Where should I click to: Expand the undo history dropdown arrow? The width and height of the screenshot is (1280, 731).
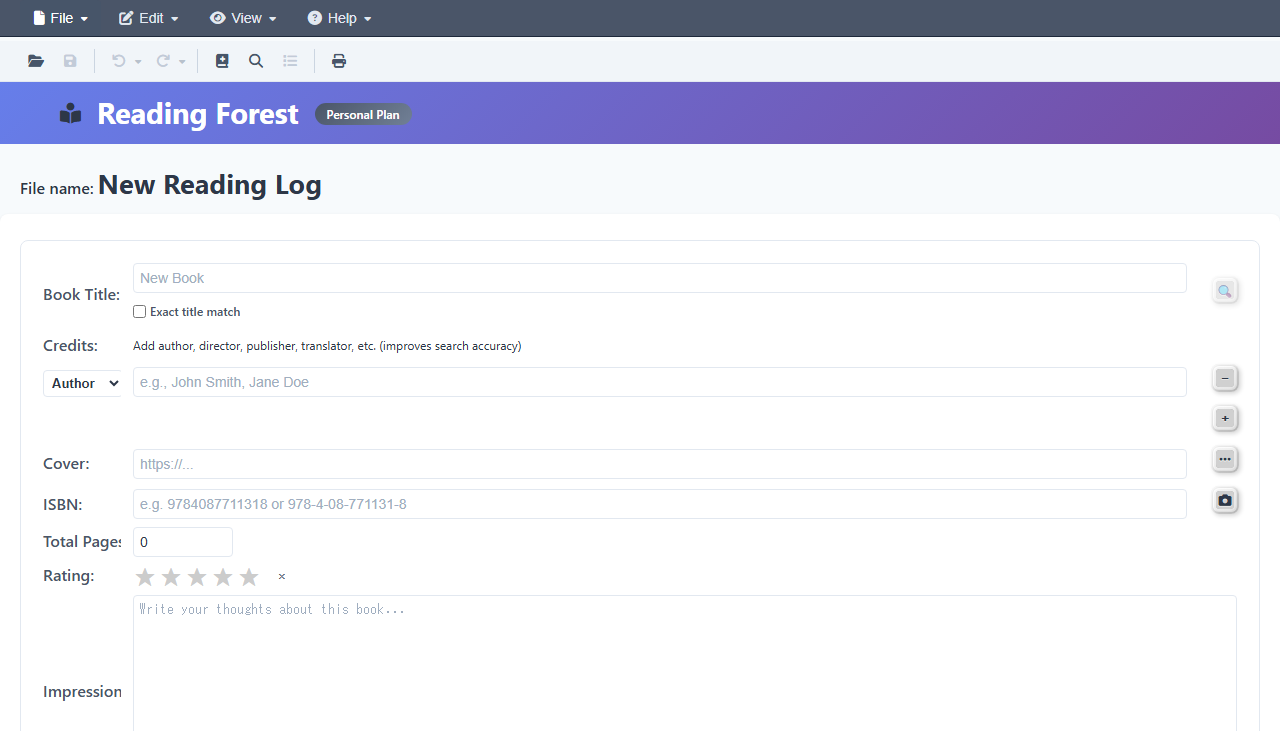[138, 62]
